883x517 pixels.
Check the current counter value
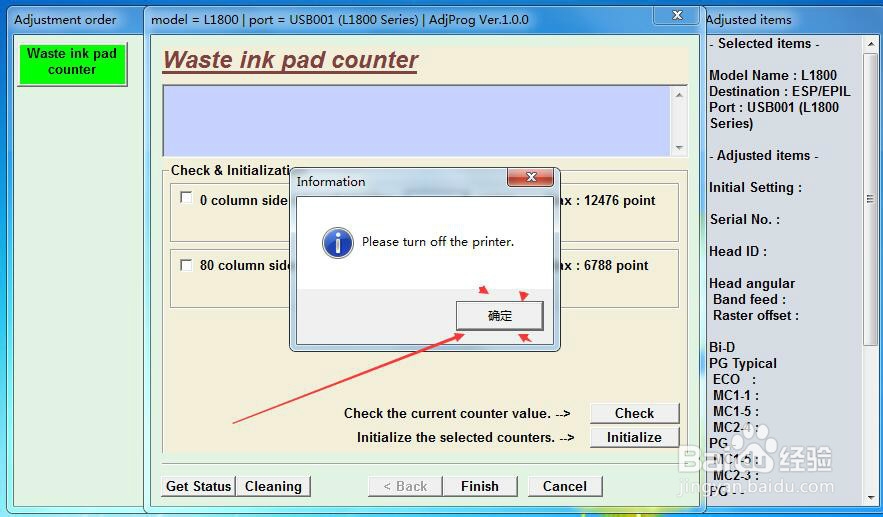(x=635, y=413)
